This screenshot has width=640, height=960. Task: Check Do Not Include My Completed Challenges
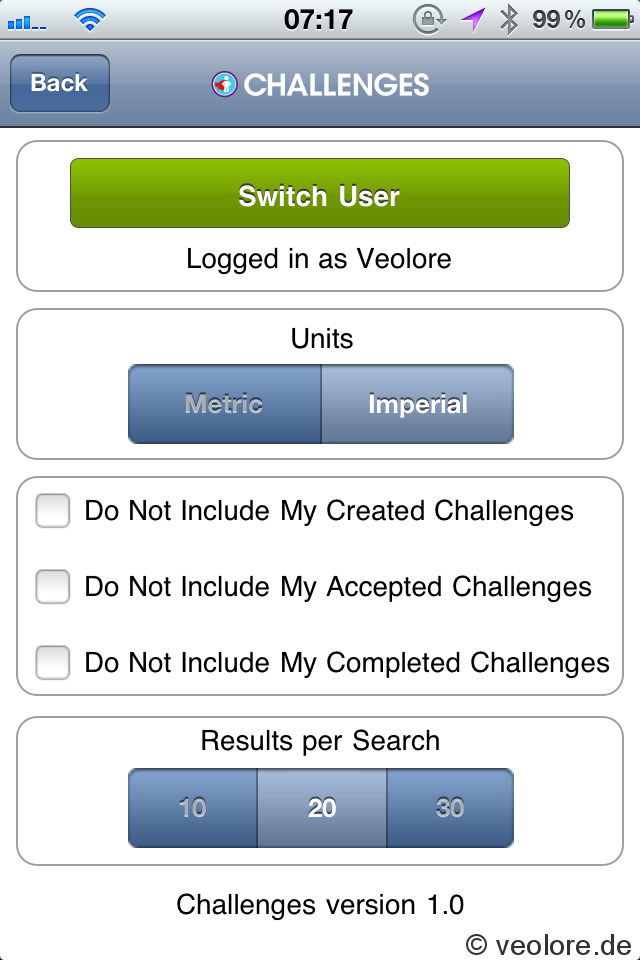pos(53,662)
